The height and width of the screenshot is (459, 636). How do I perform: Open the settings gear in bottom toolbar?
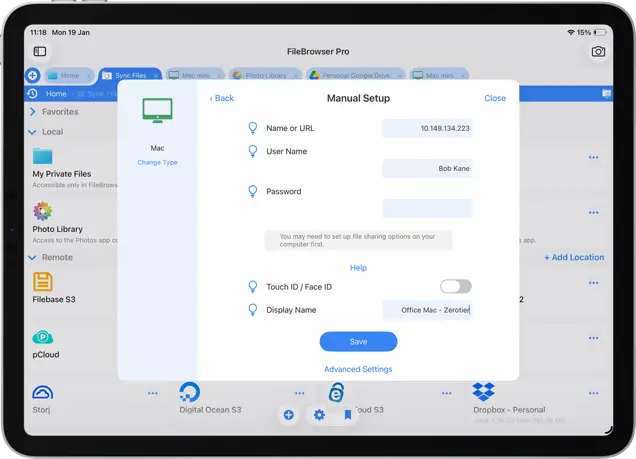tap(319, 414)
